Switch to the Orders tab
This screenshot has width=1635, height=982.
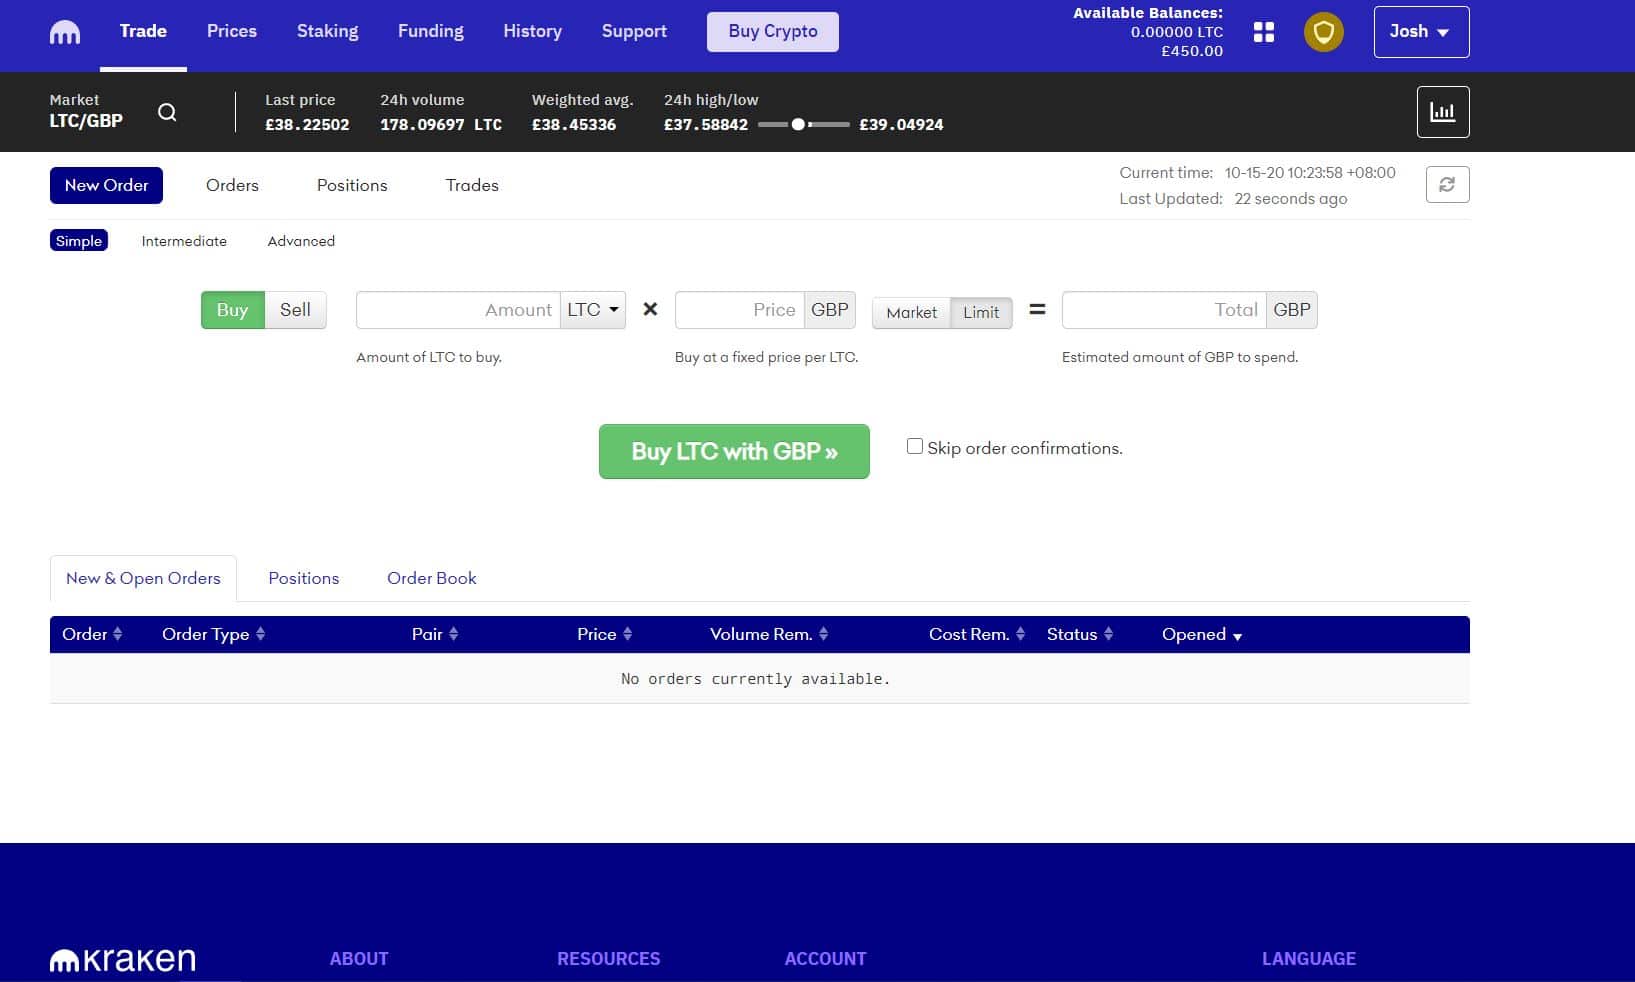pos(232,185)
